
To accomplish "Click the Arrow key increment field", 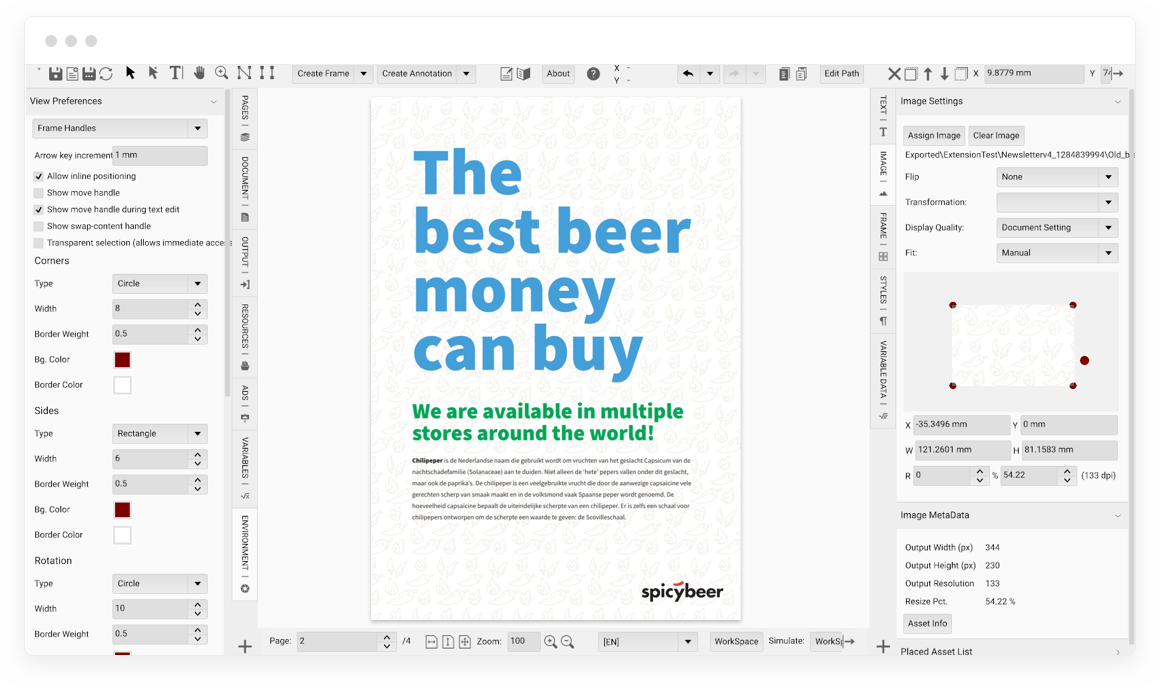I will coord(160,155).
